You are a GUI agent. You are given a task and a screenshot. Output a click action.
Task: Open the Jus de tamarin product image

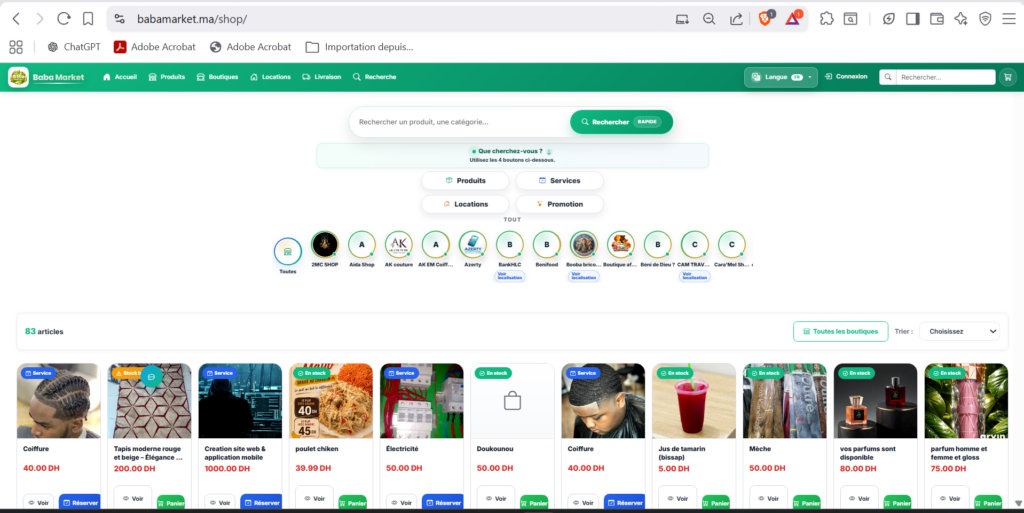coord(694,401)
